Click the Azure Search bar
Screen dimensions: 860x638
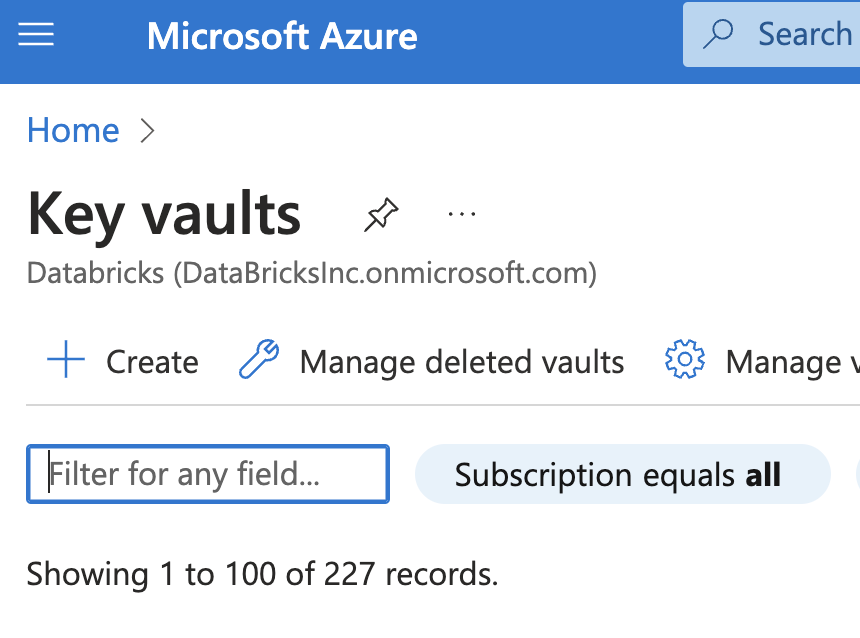[x=790, y=33]
